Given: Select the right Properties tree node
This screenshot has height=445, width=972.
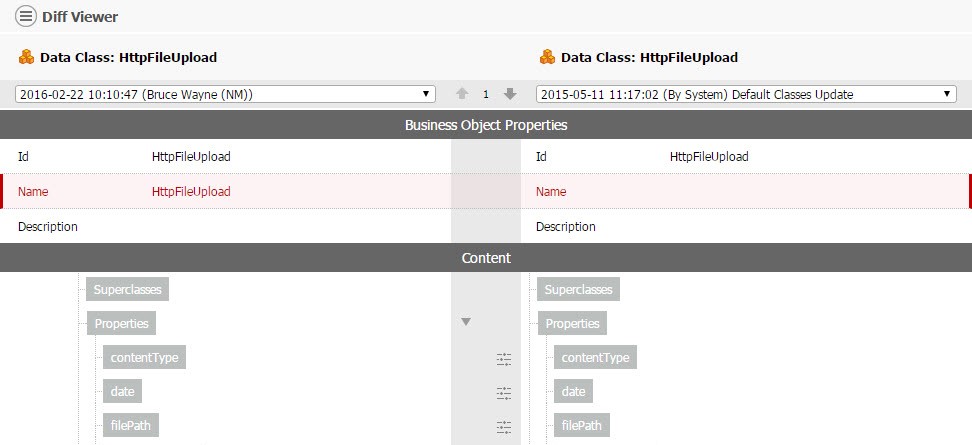Looking at the screenshot, I should (x=572, y=324).
